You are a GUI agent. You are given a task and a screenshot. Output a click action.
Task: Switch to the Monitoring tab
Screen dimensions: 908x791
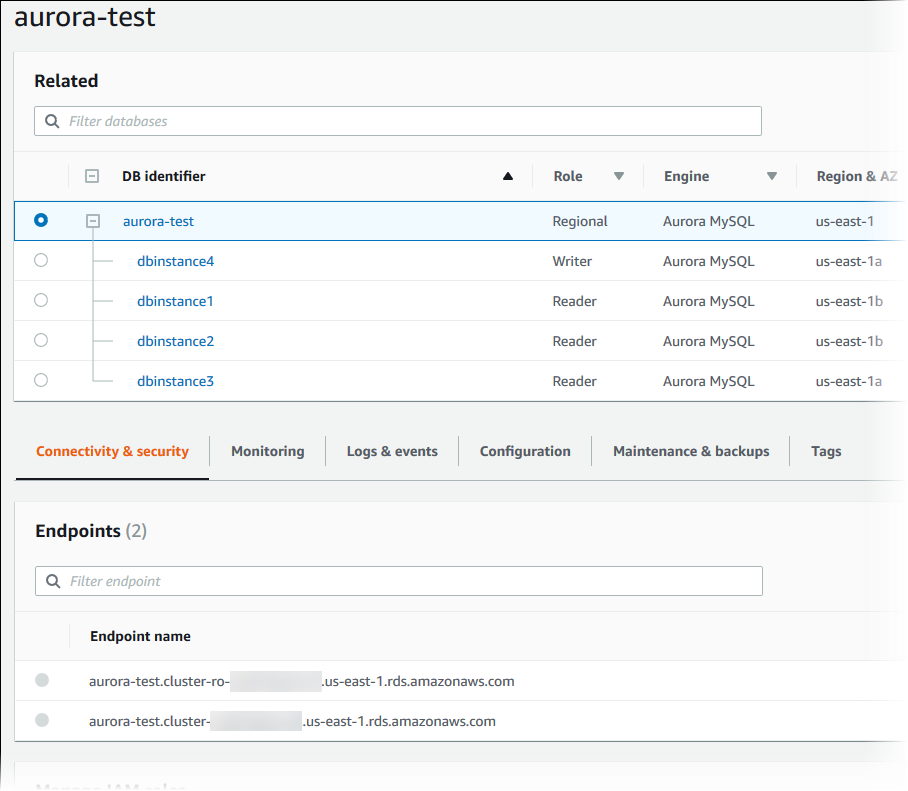(267, 451)
